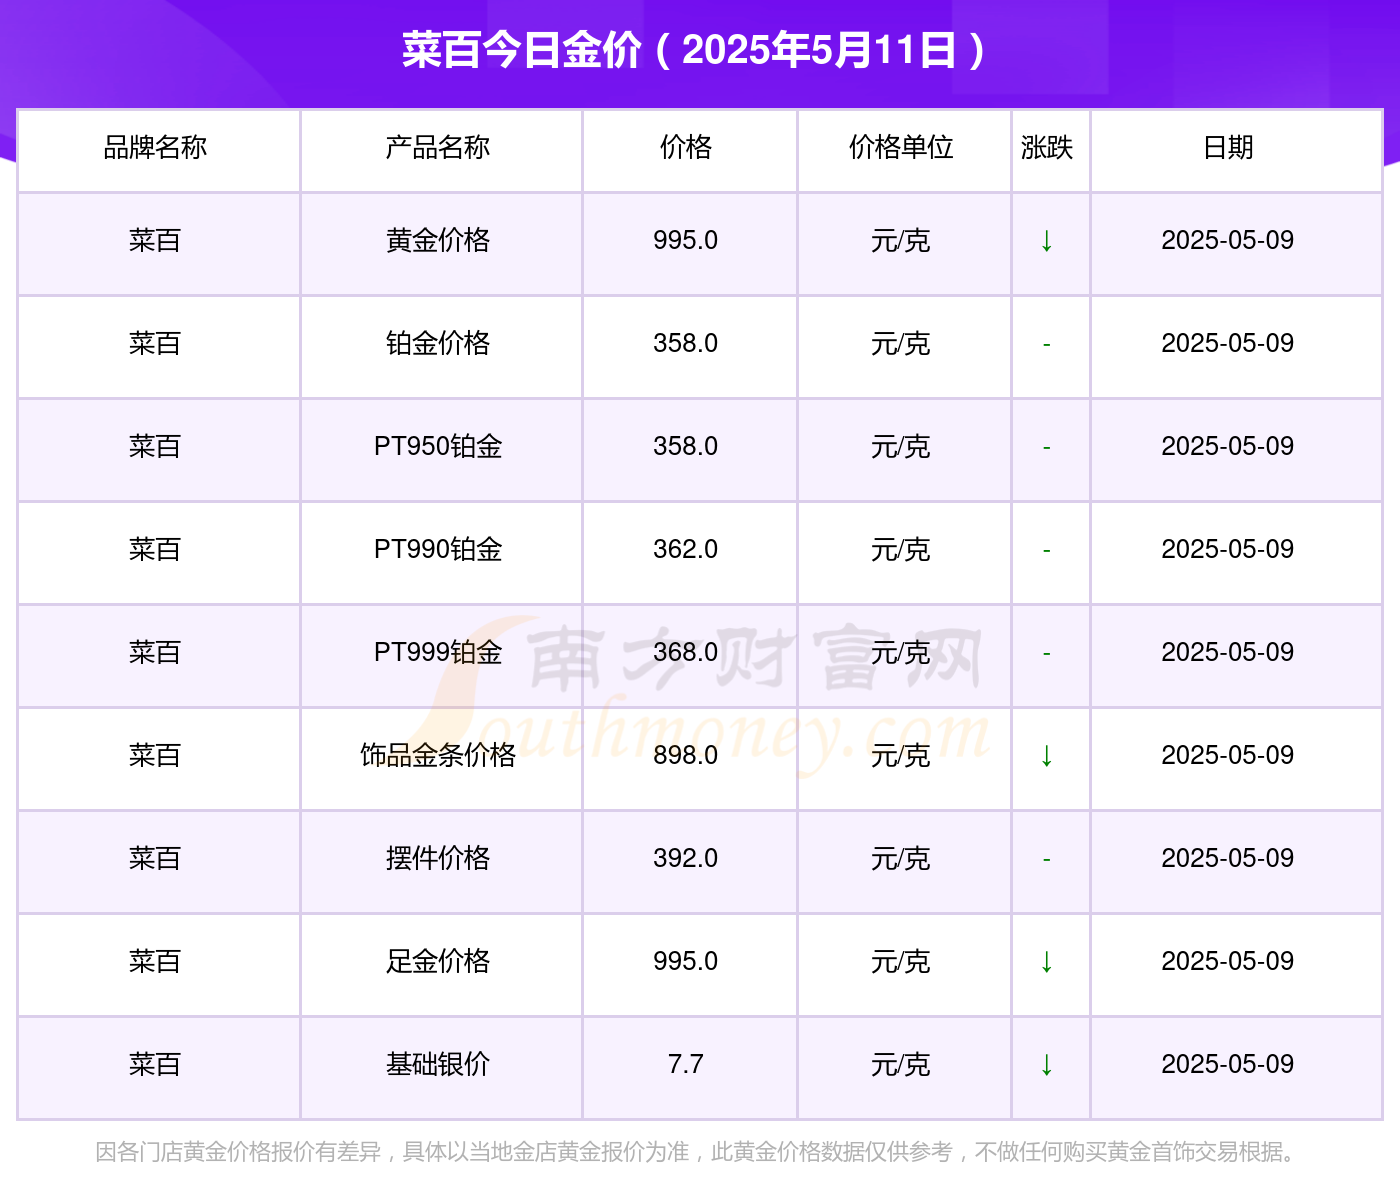The height and width of the screenshot is (1195, 1400).
Task: Click the down arrow in 基础银价 row
Action: pyautogui.click(x=1047, y=1065)
